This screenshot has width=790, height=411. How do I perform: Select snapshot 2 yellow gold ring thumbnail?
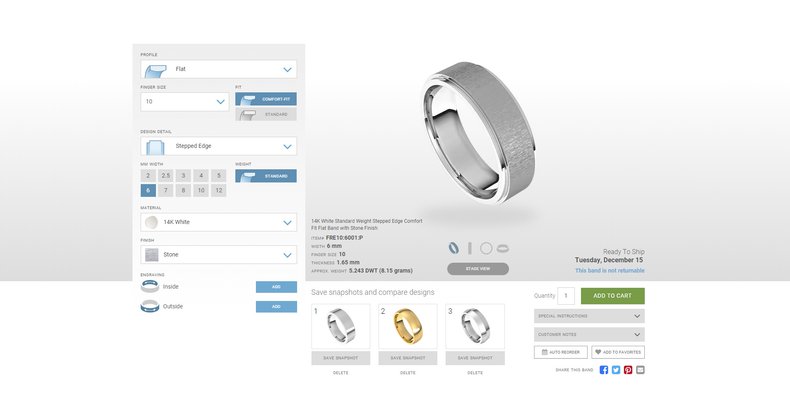[x=408, y=326]
